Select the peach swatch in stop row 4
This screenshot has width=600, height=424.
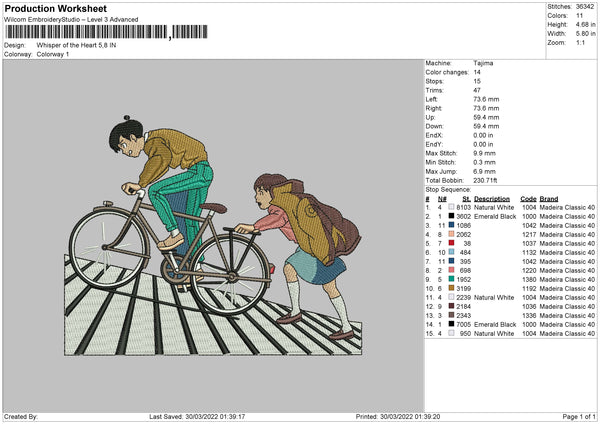click(452, 235)
